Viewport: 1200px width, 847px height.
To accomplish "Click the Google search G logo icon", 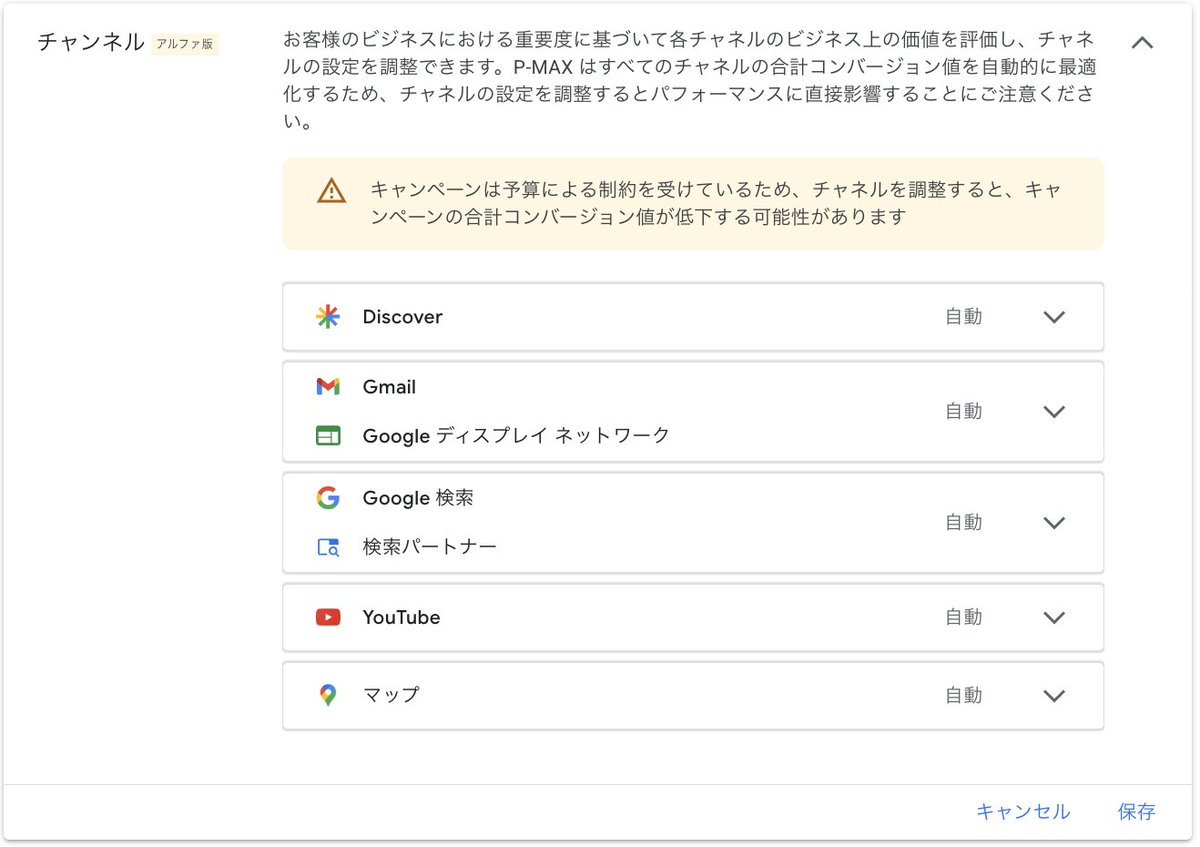I will click(327, 498).
